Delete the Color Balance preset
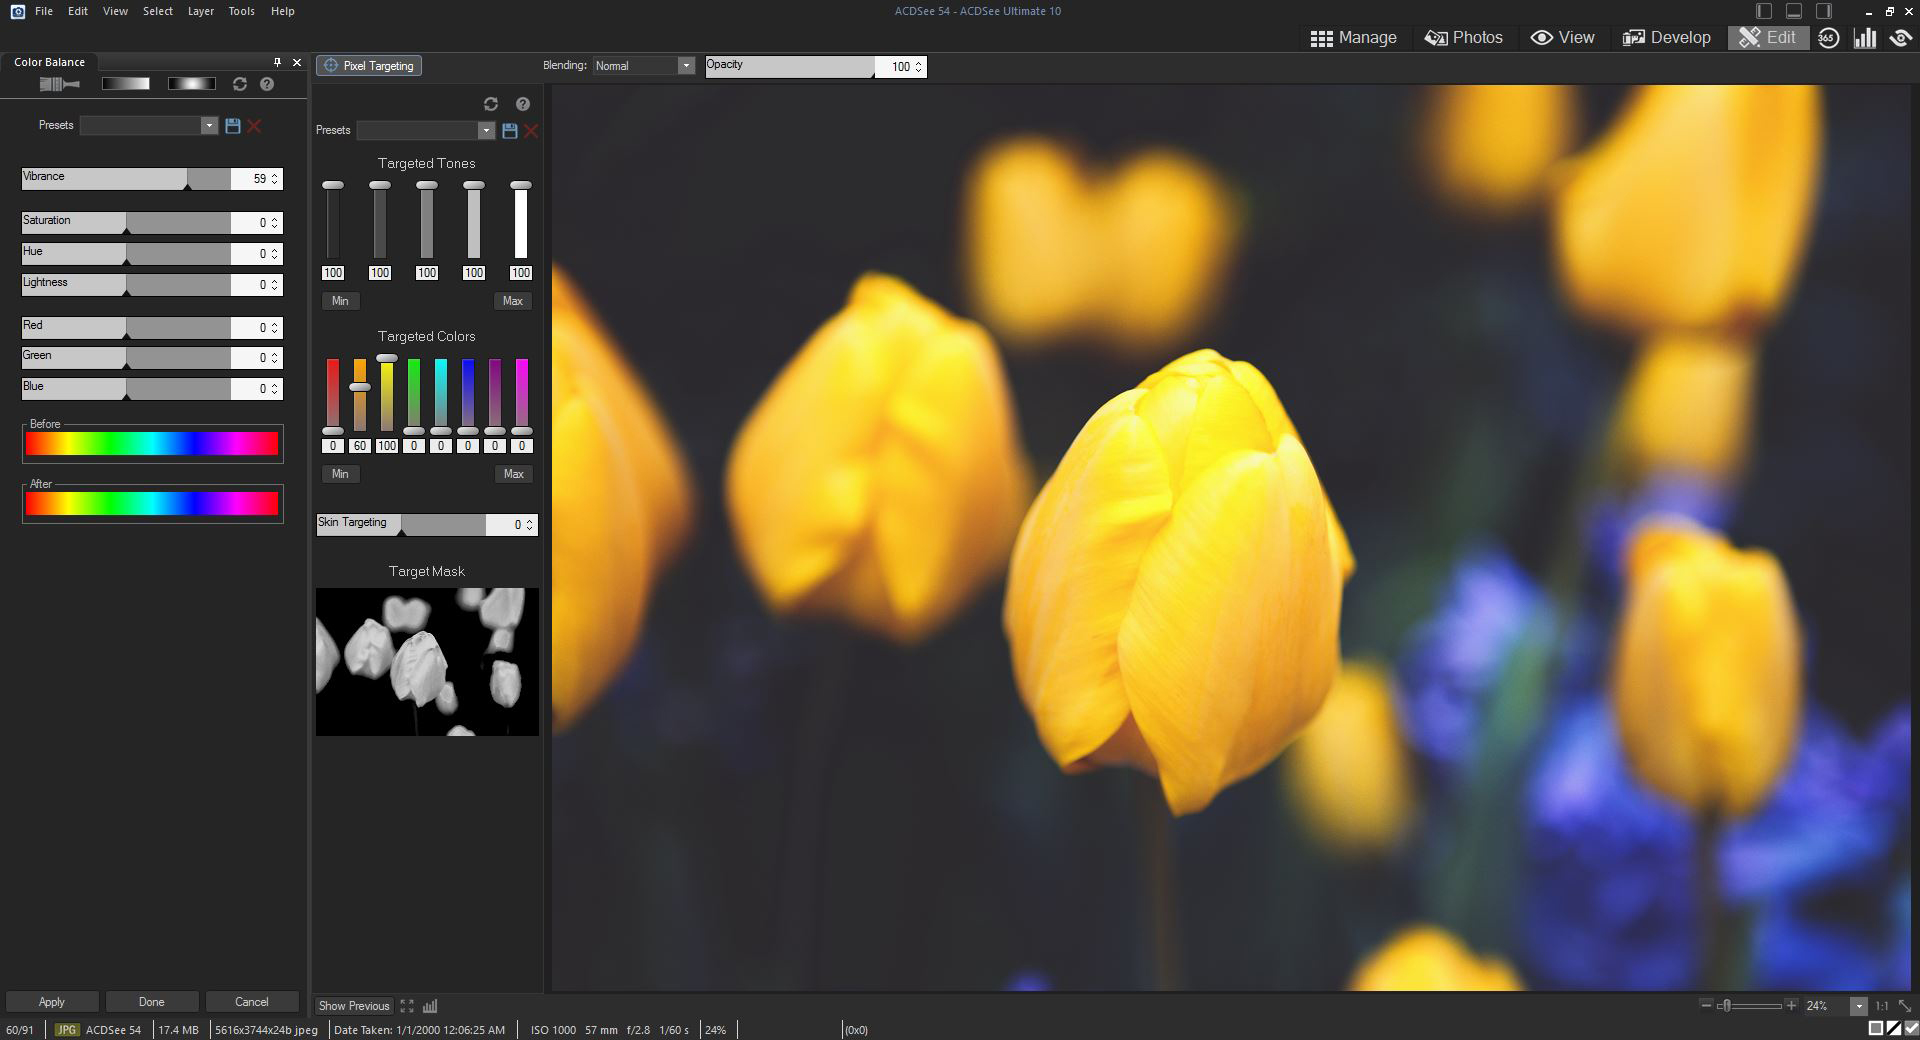 [254, 126]
